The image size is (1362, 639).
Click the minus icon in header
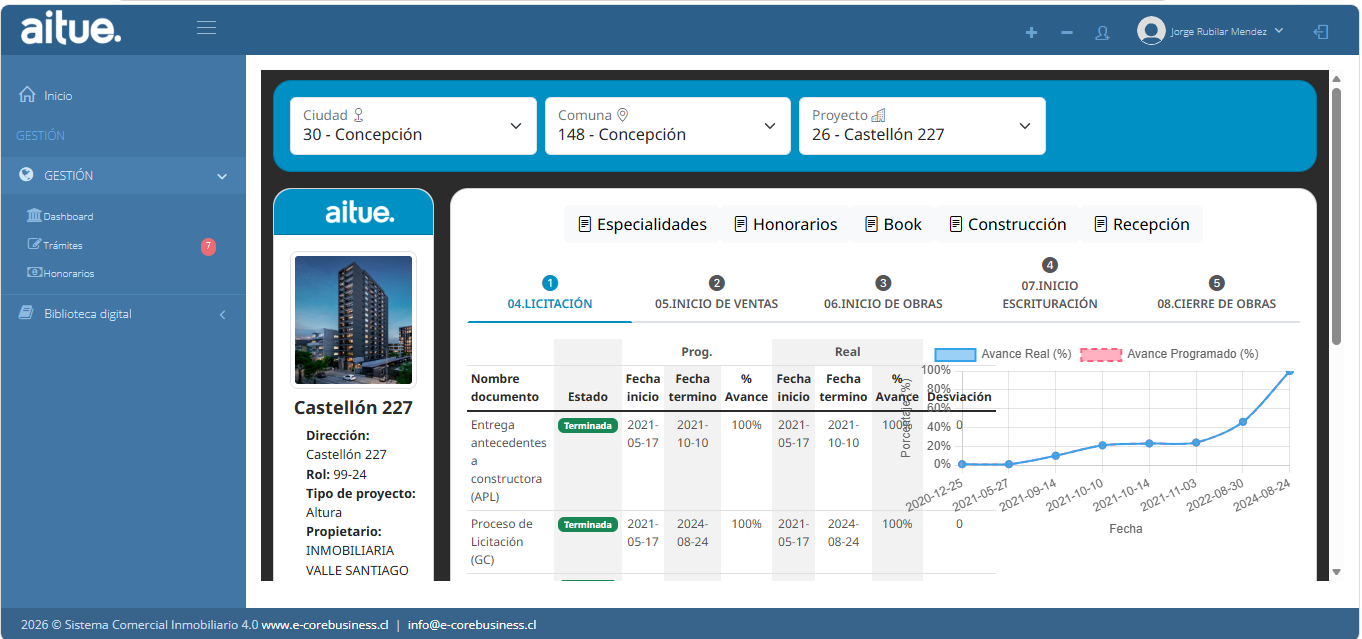pyautogui.click(x=1067, y=33)
